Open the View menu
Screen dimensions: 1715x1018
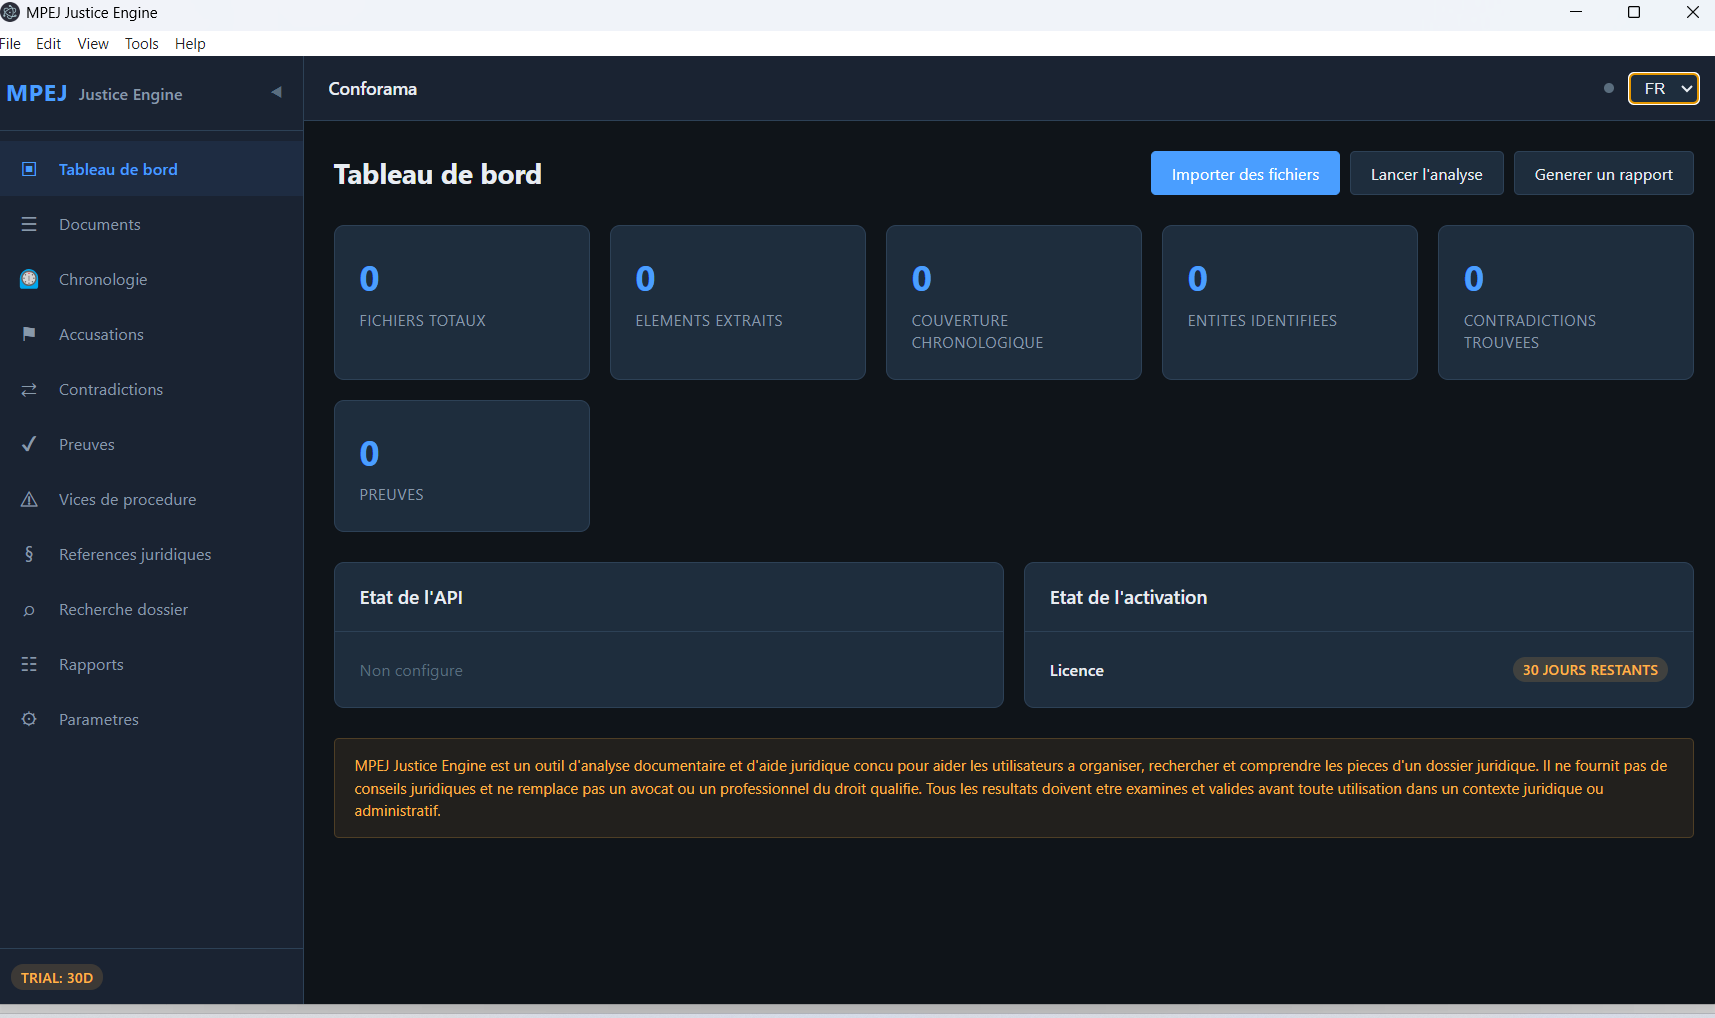tap(92, 43)
